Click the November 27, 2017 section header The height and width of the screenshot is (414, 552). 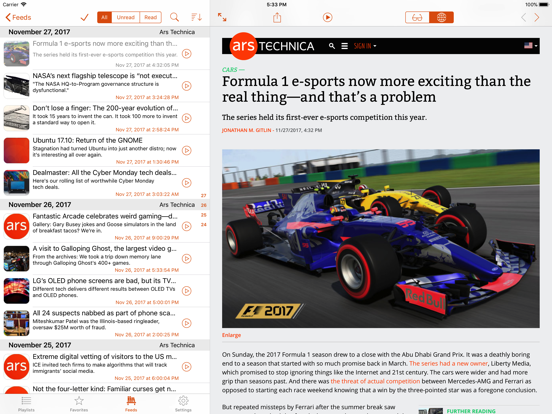(105, 32)
